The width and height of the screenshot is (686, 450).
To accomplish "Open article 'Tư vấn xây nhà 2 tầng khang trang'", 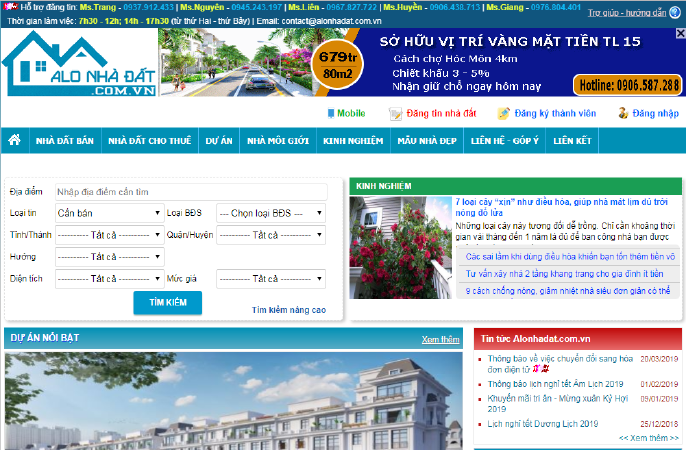I will (x=564, y=274).
